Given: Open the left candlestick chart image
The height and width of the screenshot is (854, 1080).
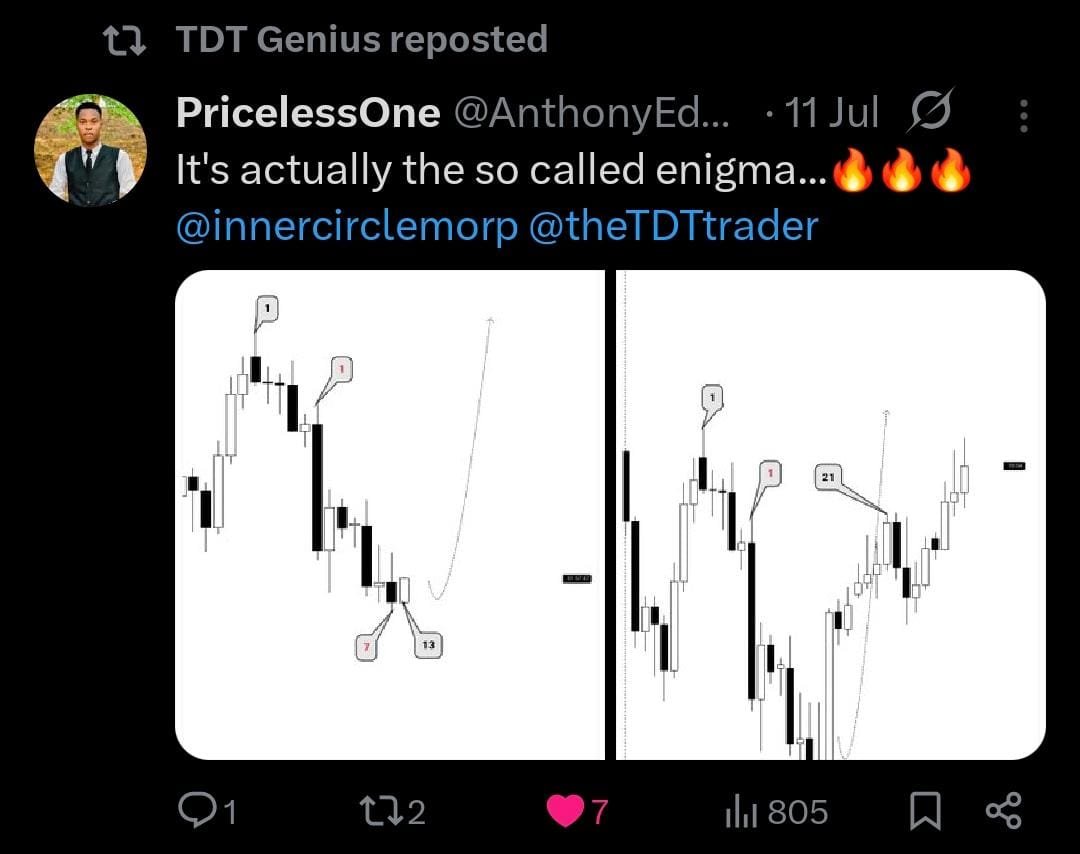Looking at the screenshot, I should click(389, 514).
